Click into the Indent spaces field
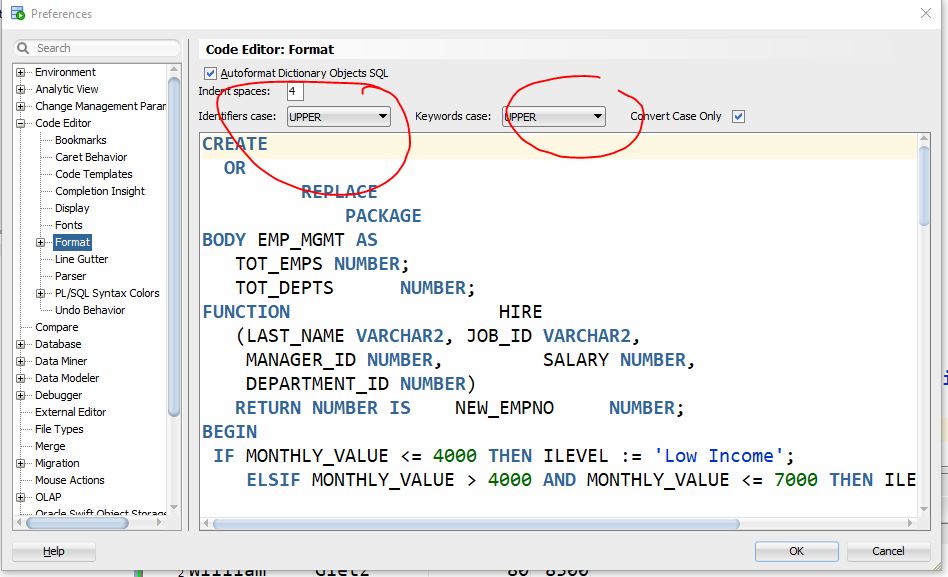Image resolution: width=948 pixels, height=577 pixels. point(295,92)
